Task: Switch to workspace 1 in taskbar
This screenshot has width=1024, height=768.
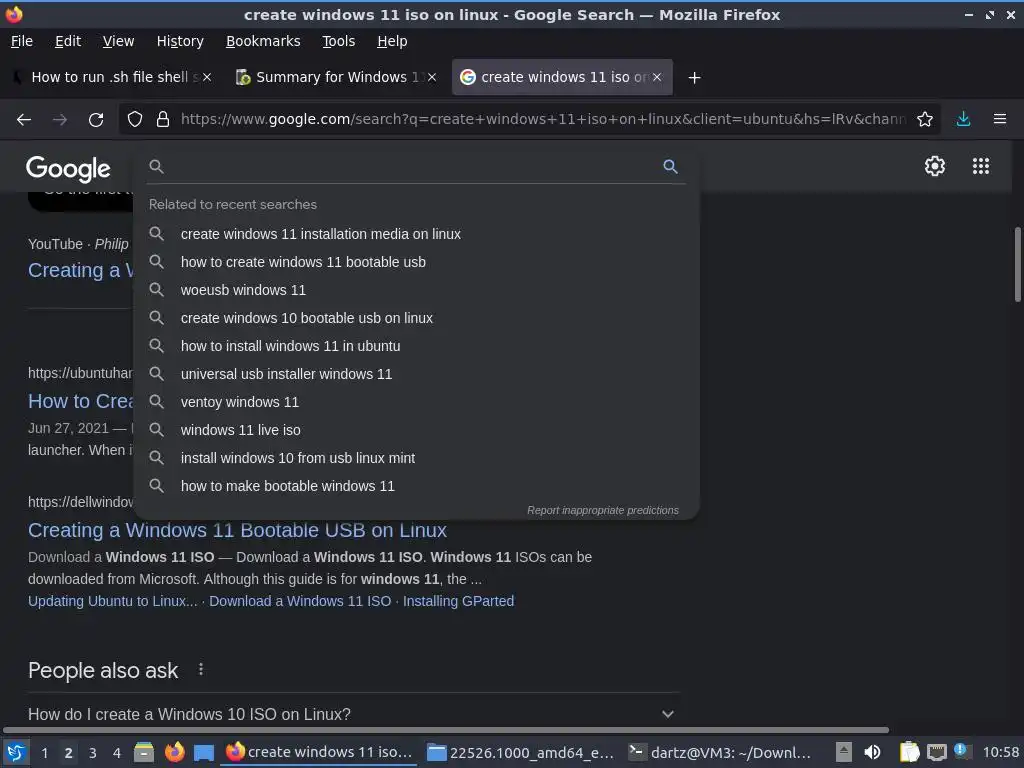Action: 44,752
